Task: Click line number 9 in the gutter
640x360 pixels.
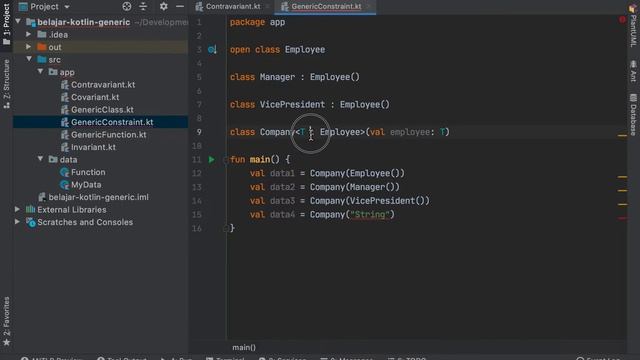Action: coord(199,132)
